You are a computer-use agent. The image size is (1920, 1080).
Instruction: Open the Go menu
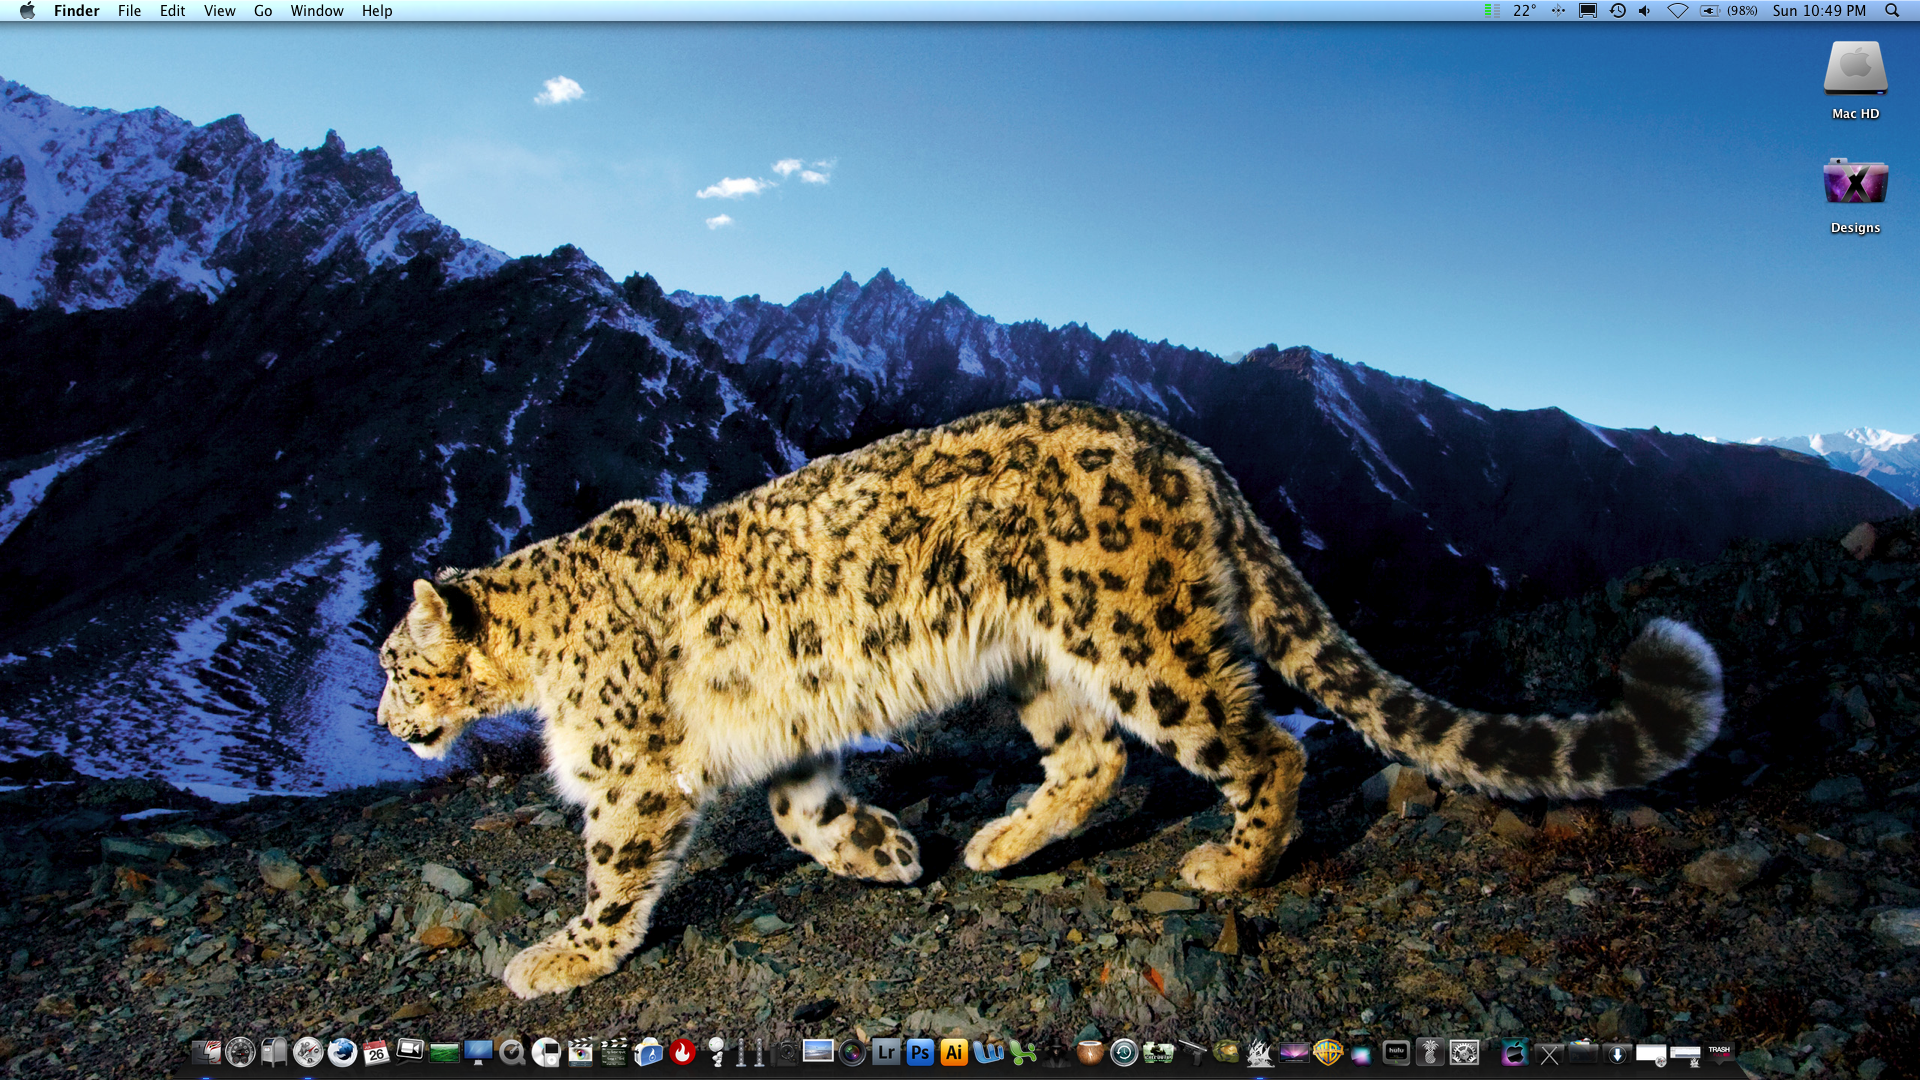pos(263,11)
